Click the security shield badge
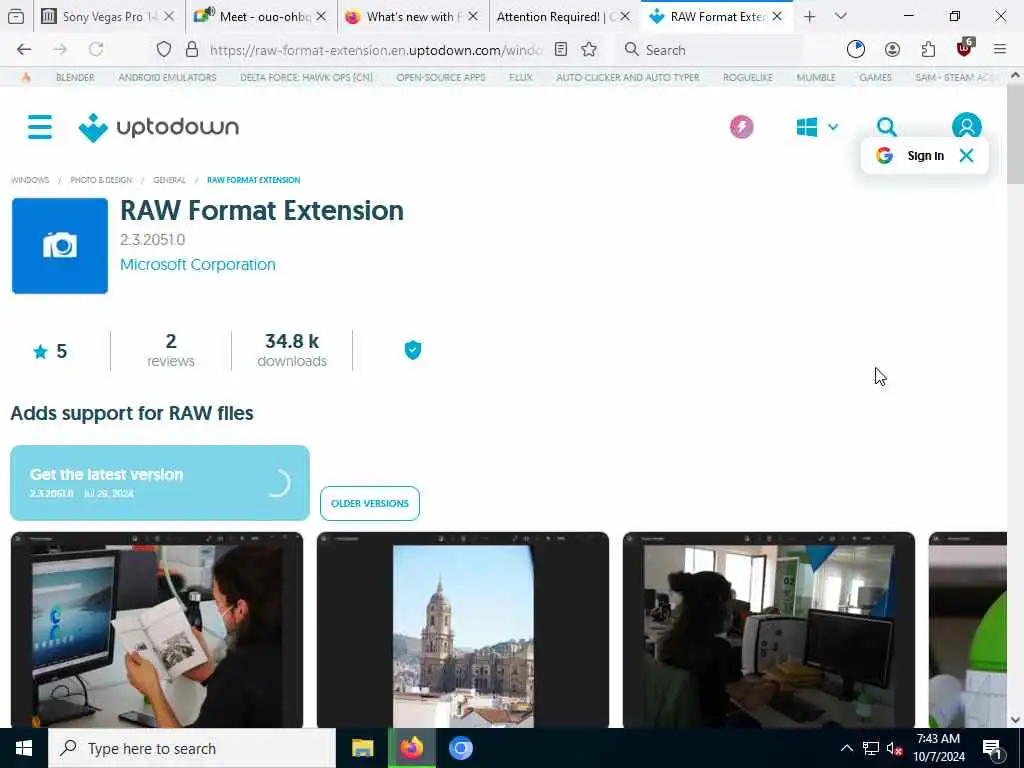The height and width of the screenshot is (768, 1024). pos(413,350)
